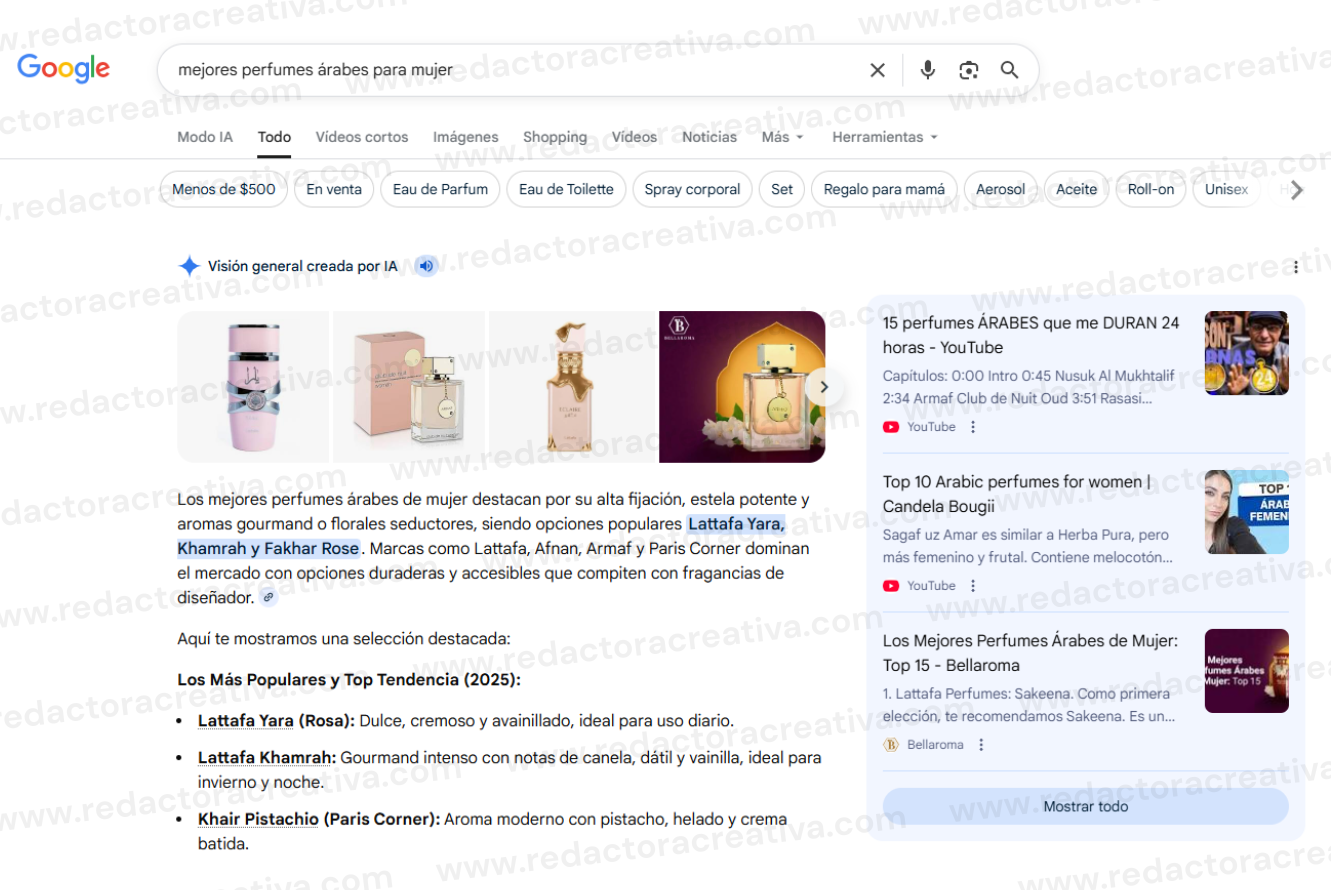The width and height of the screenshot is (1331, 890).
Task: Listen to the AI overview speaker icon
Action: coord(427,266)
